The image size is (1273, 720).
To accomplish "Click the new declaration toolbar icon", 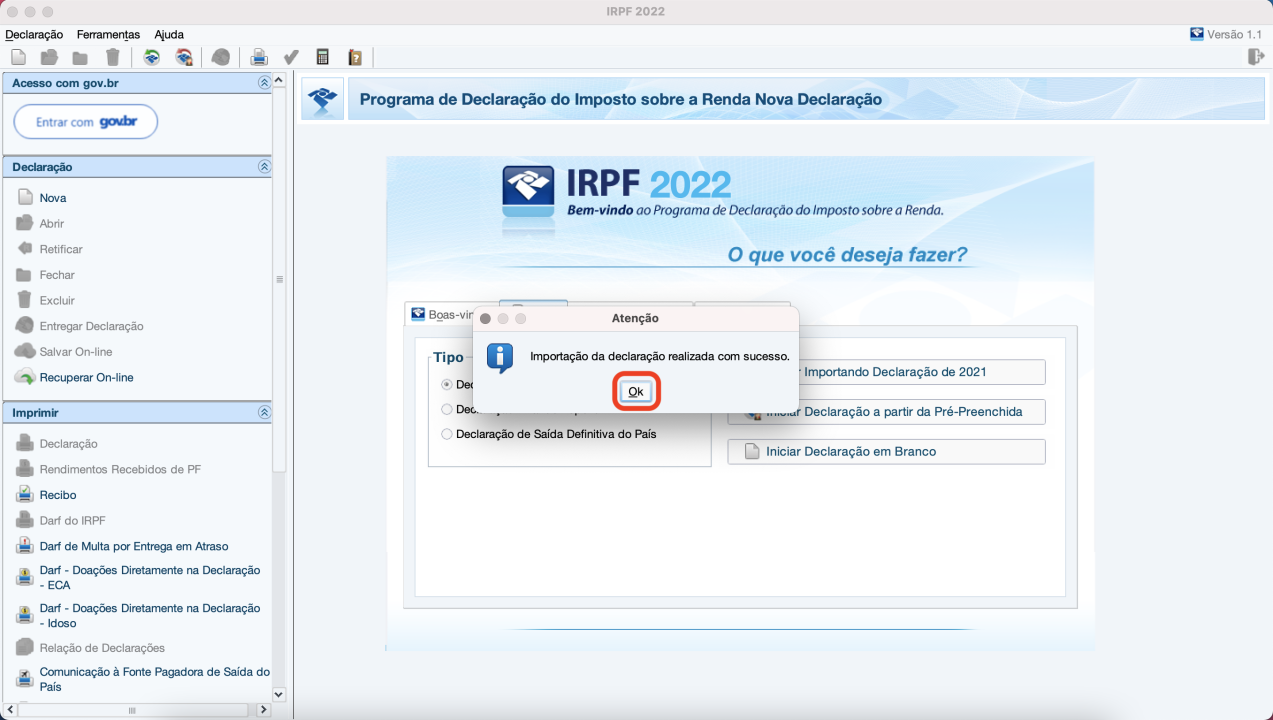I will tap(18, 57).
